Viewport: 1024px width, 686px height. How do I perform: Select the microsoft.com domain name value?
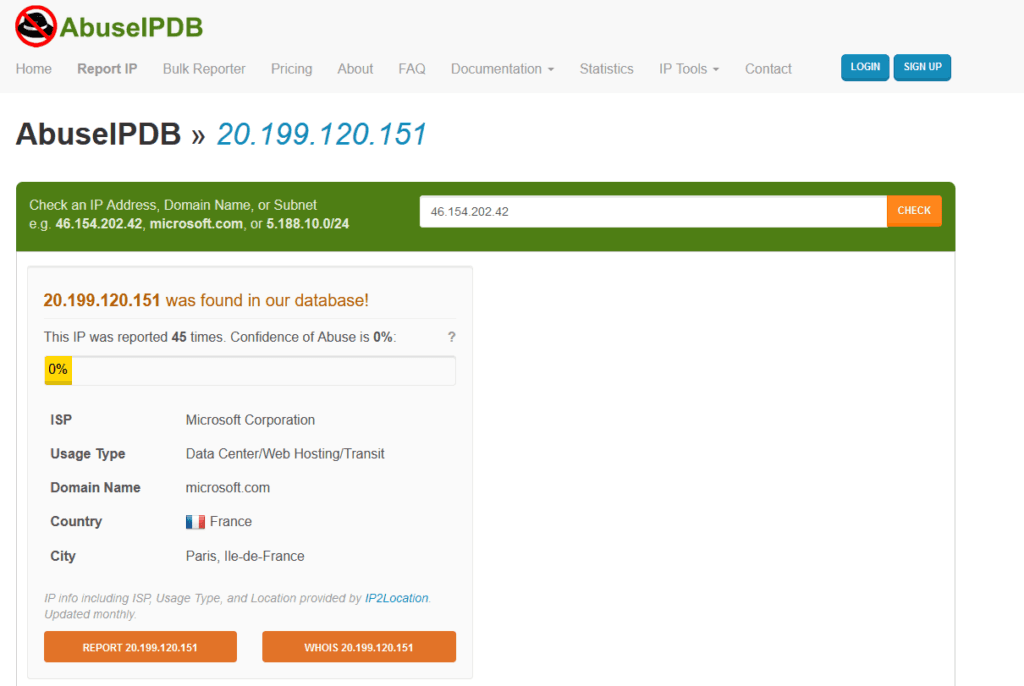[227, 487]
